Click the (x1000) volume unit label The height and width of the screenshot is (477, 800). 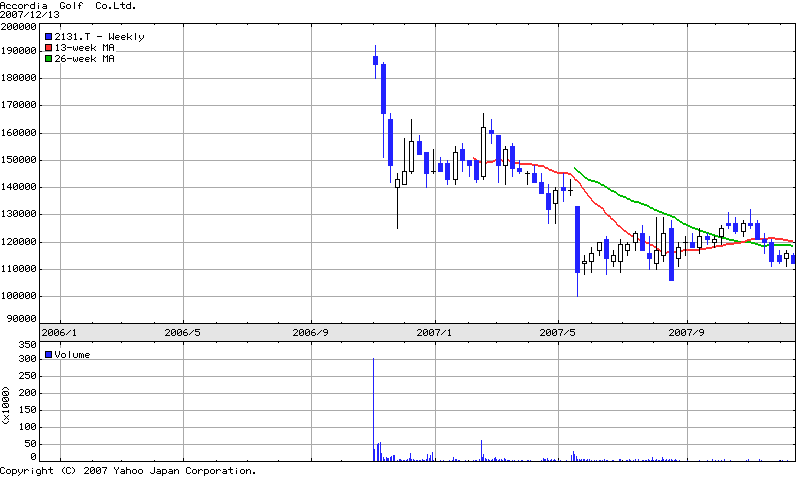6,408
